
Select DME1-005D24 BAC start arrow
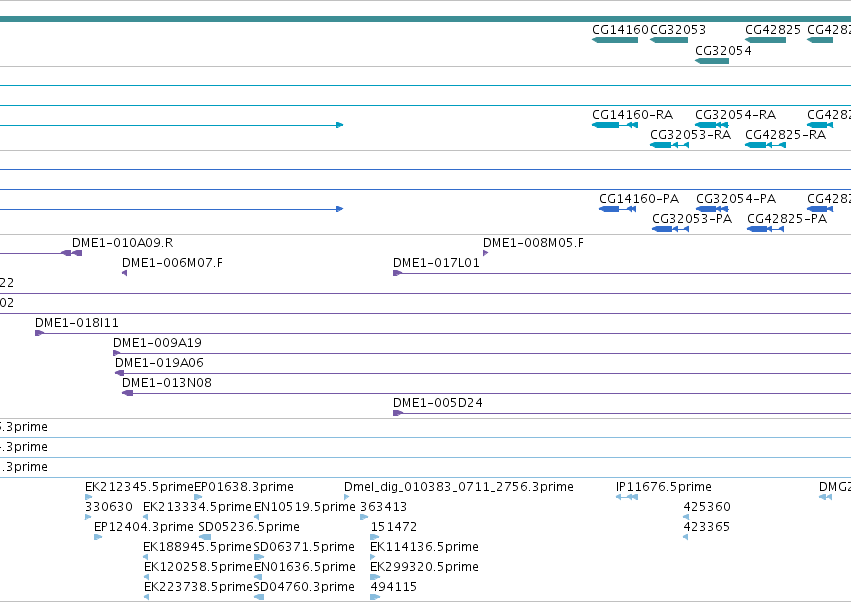[398, 413]
